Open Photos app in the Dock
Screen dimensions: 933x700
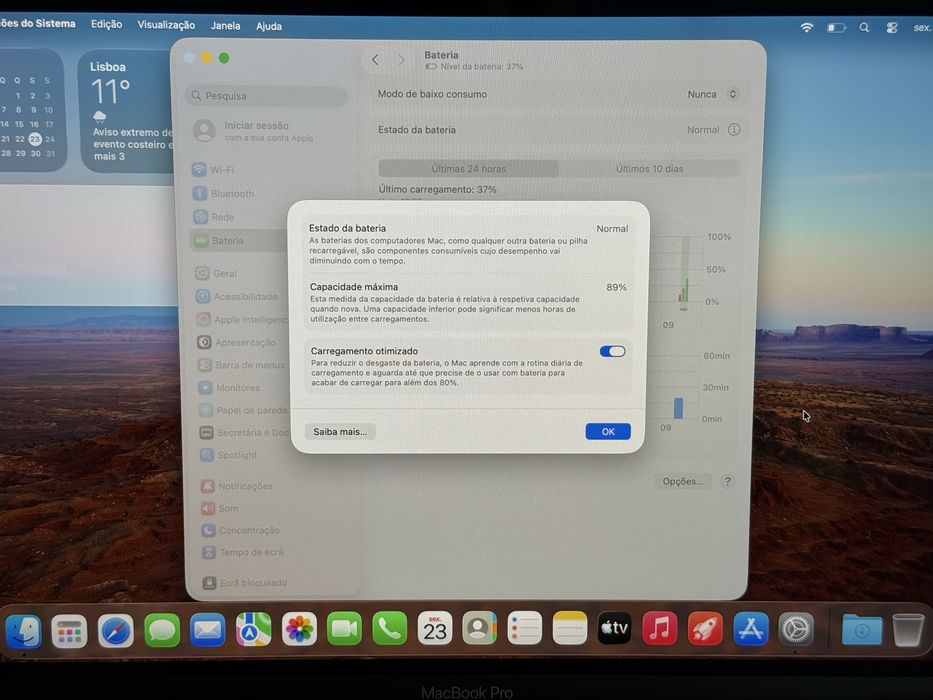(299, 629)
